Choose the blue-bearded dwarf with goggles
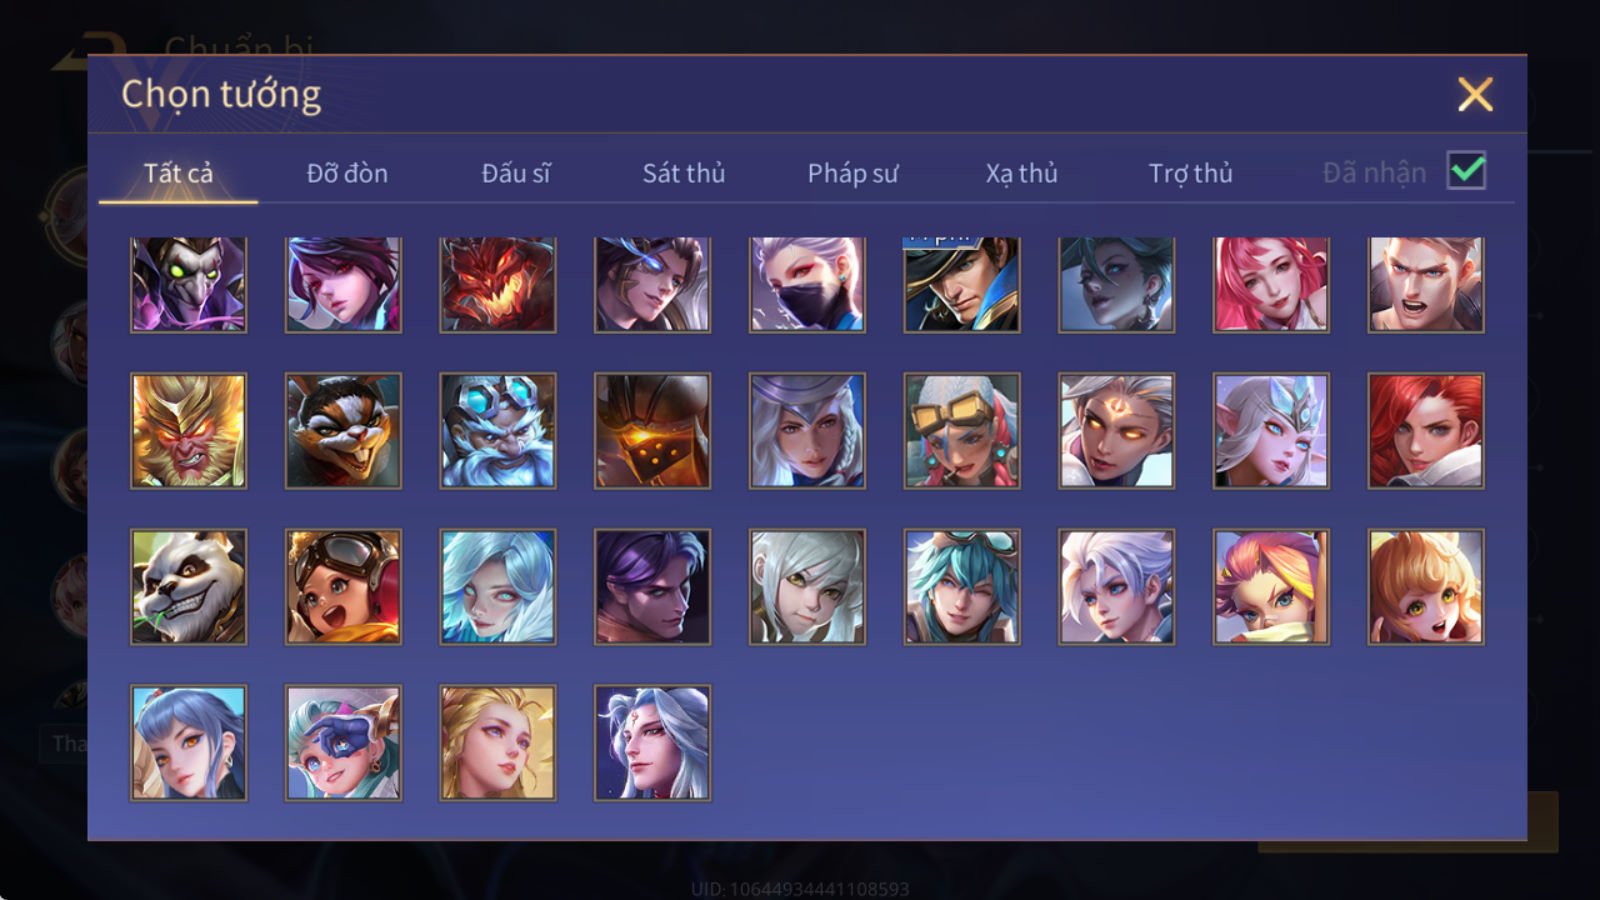 click(498, 431)
